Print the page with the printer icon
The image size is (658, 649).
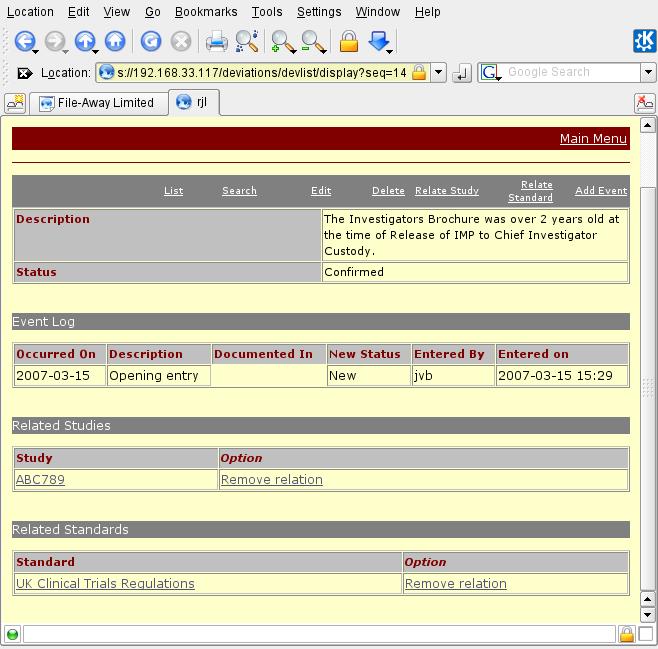click(217, 42)
